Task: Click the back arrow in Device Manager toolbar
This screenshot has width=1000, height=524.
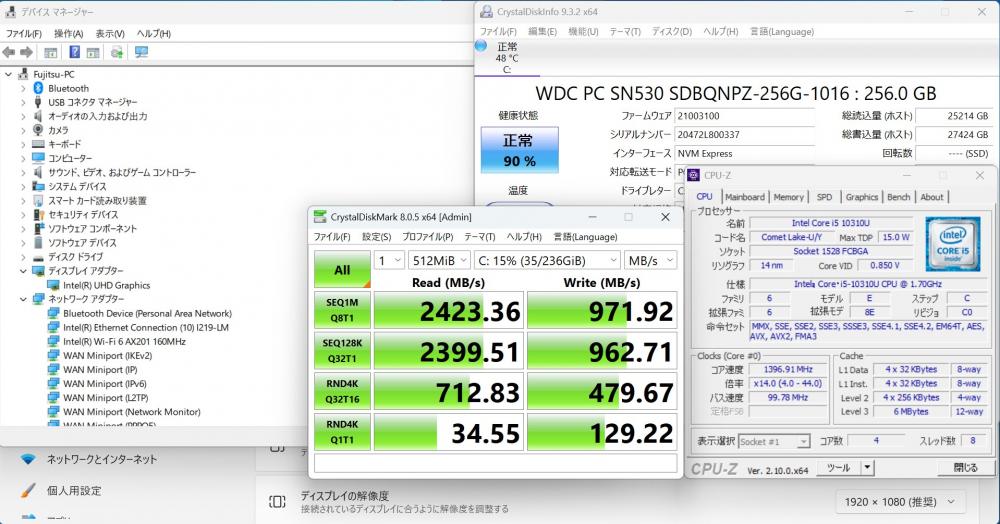Action: click(9, 52)
